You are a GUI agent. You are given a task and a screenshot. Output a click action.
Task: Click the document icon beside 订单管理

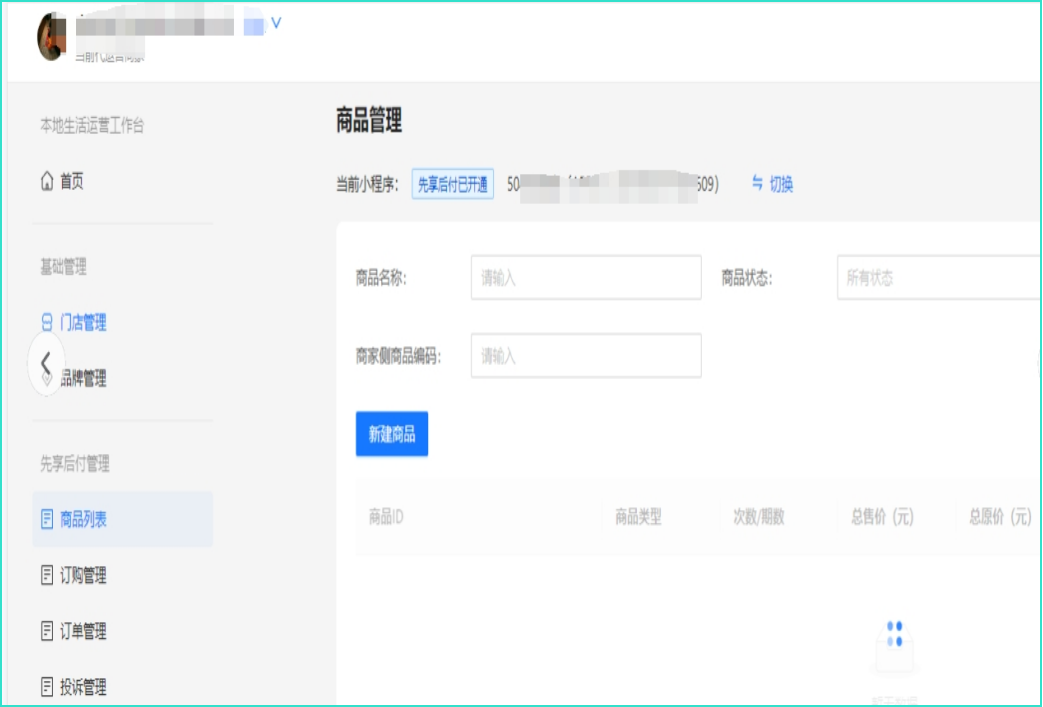[x=46, y=631]
